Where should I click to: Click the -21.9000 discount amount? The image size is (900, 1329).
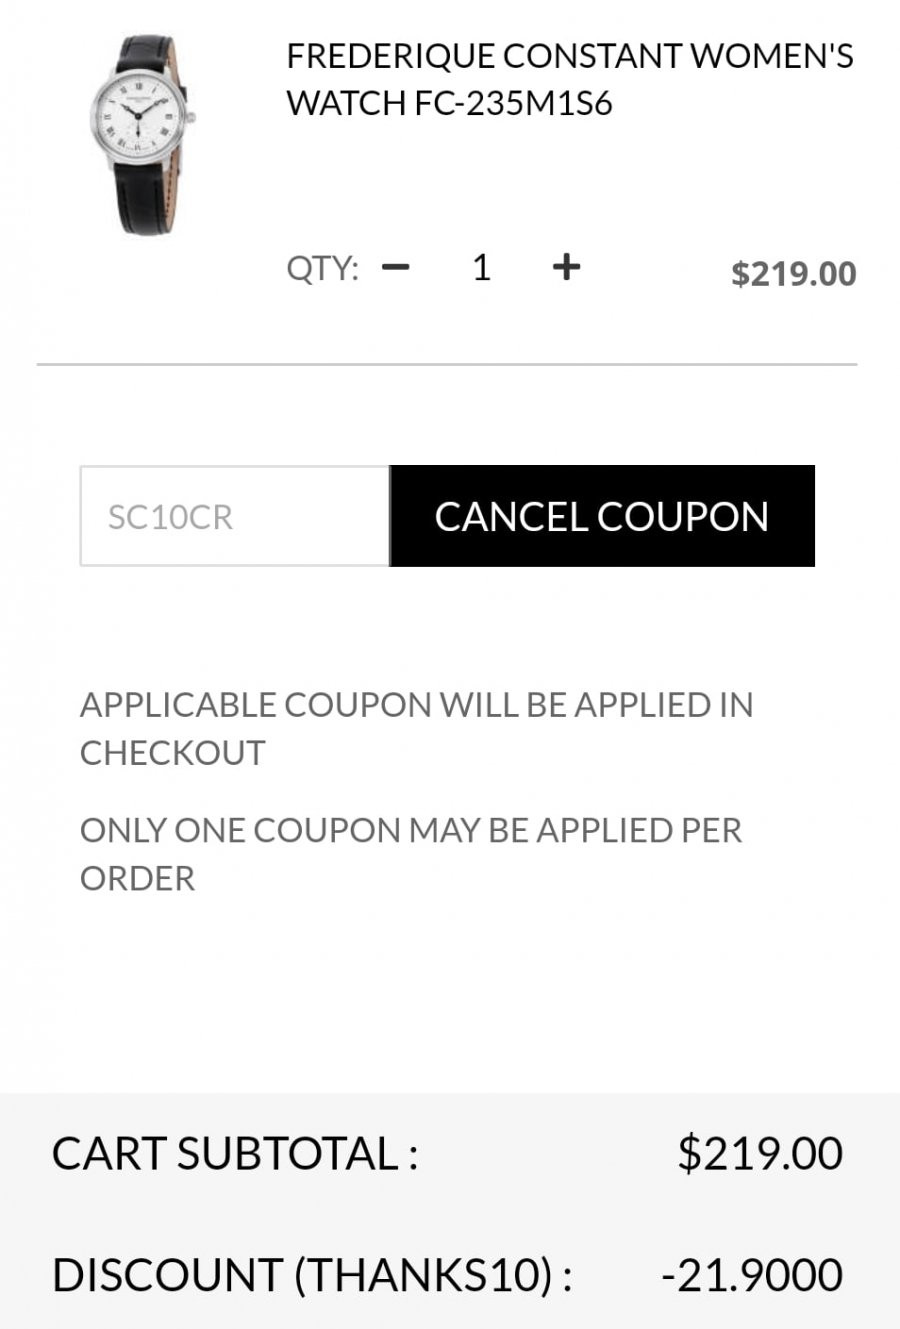752,1275
